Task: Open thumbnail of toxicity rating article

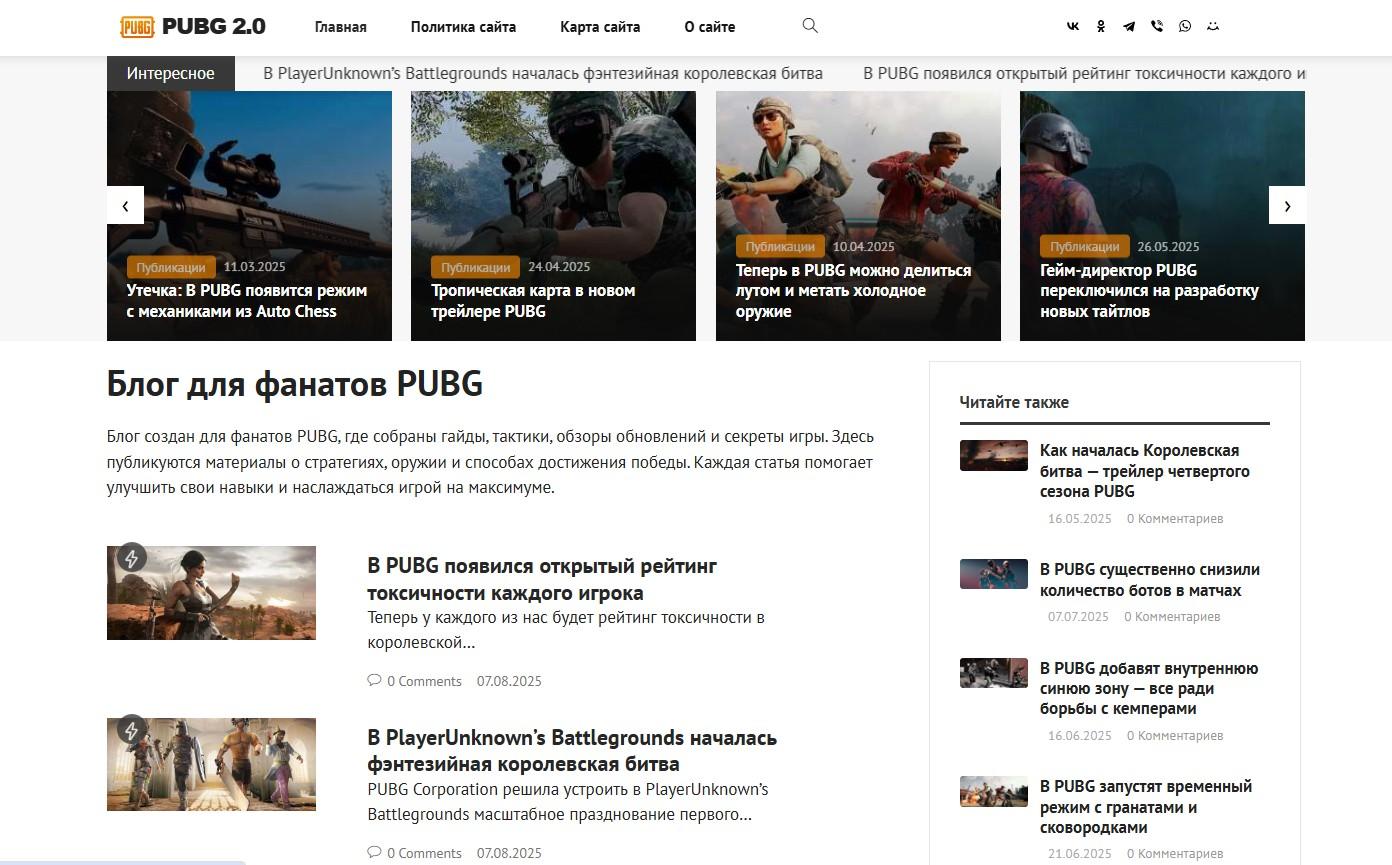Action: (x=211, y=593)
